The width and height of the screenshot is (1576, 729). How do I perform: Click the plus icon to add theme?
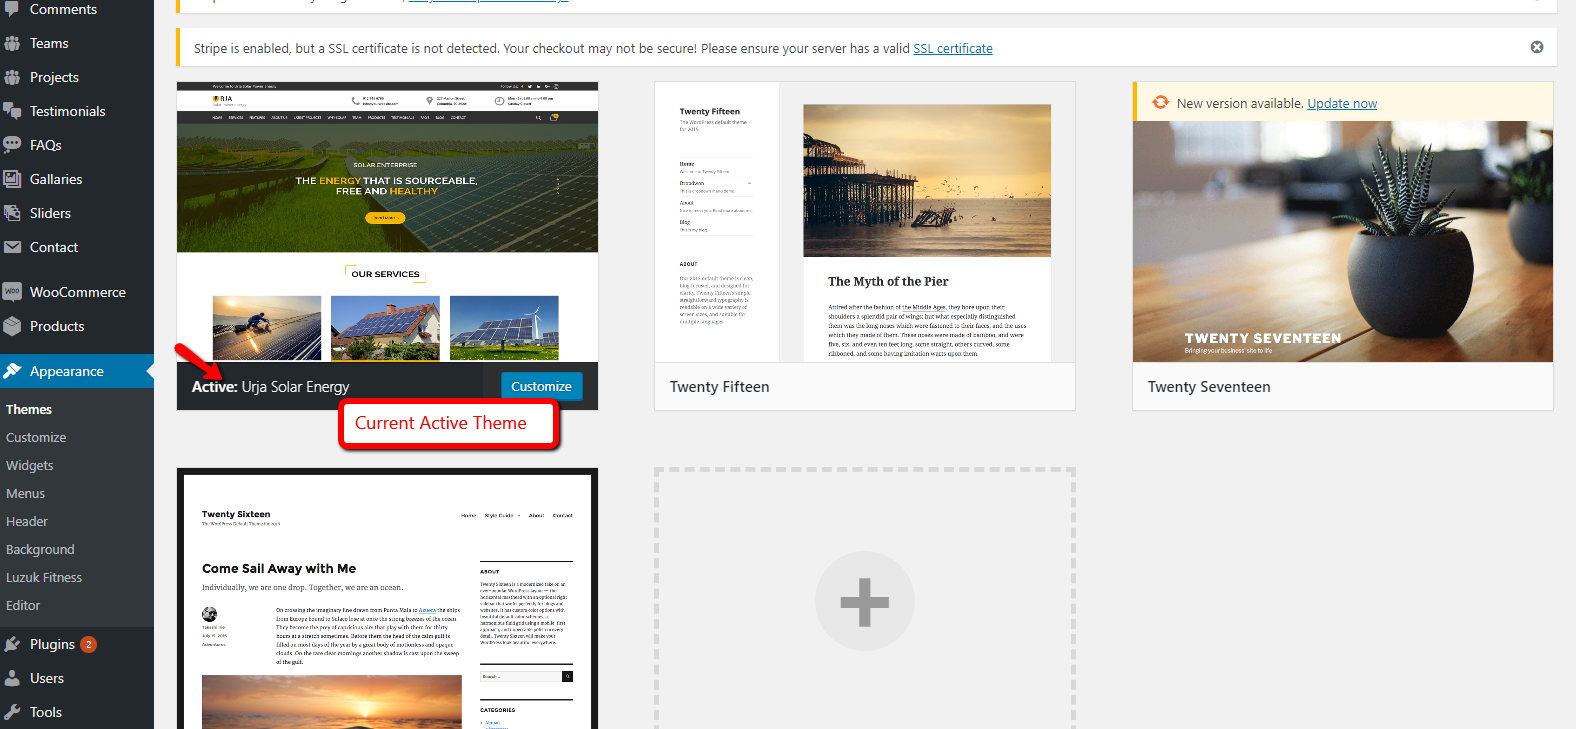point(865,602)
